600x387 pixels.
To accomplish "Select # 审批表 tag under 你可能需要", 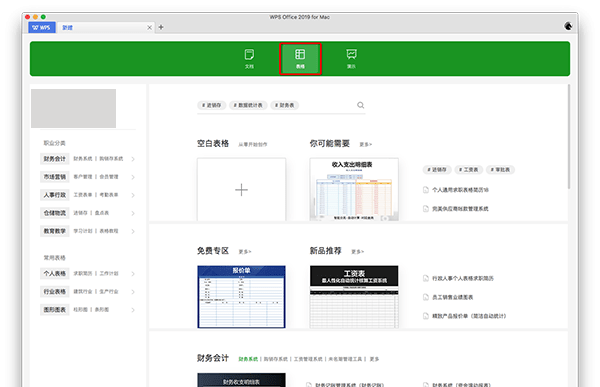I will tap(500, 170).
